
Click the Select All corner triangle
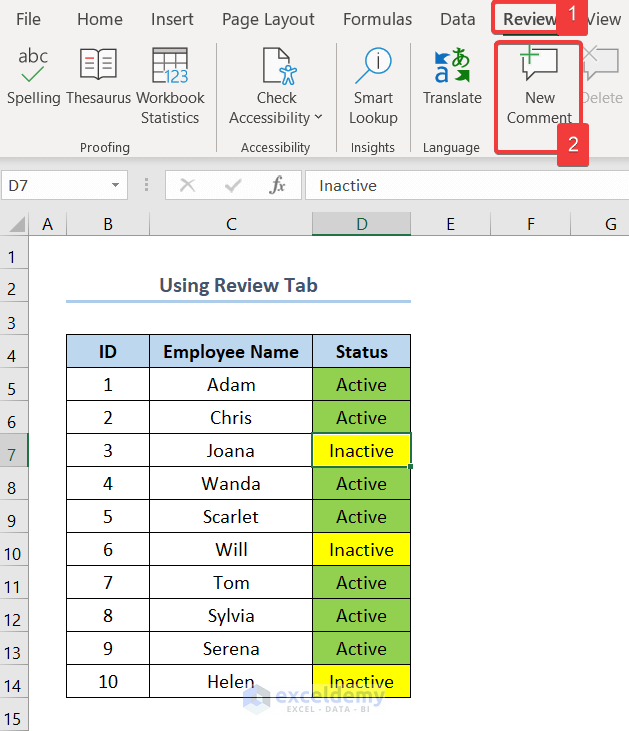point(18,225)
